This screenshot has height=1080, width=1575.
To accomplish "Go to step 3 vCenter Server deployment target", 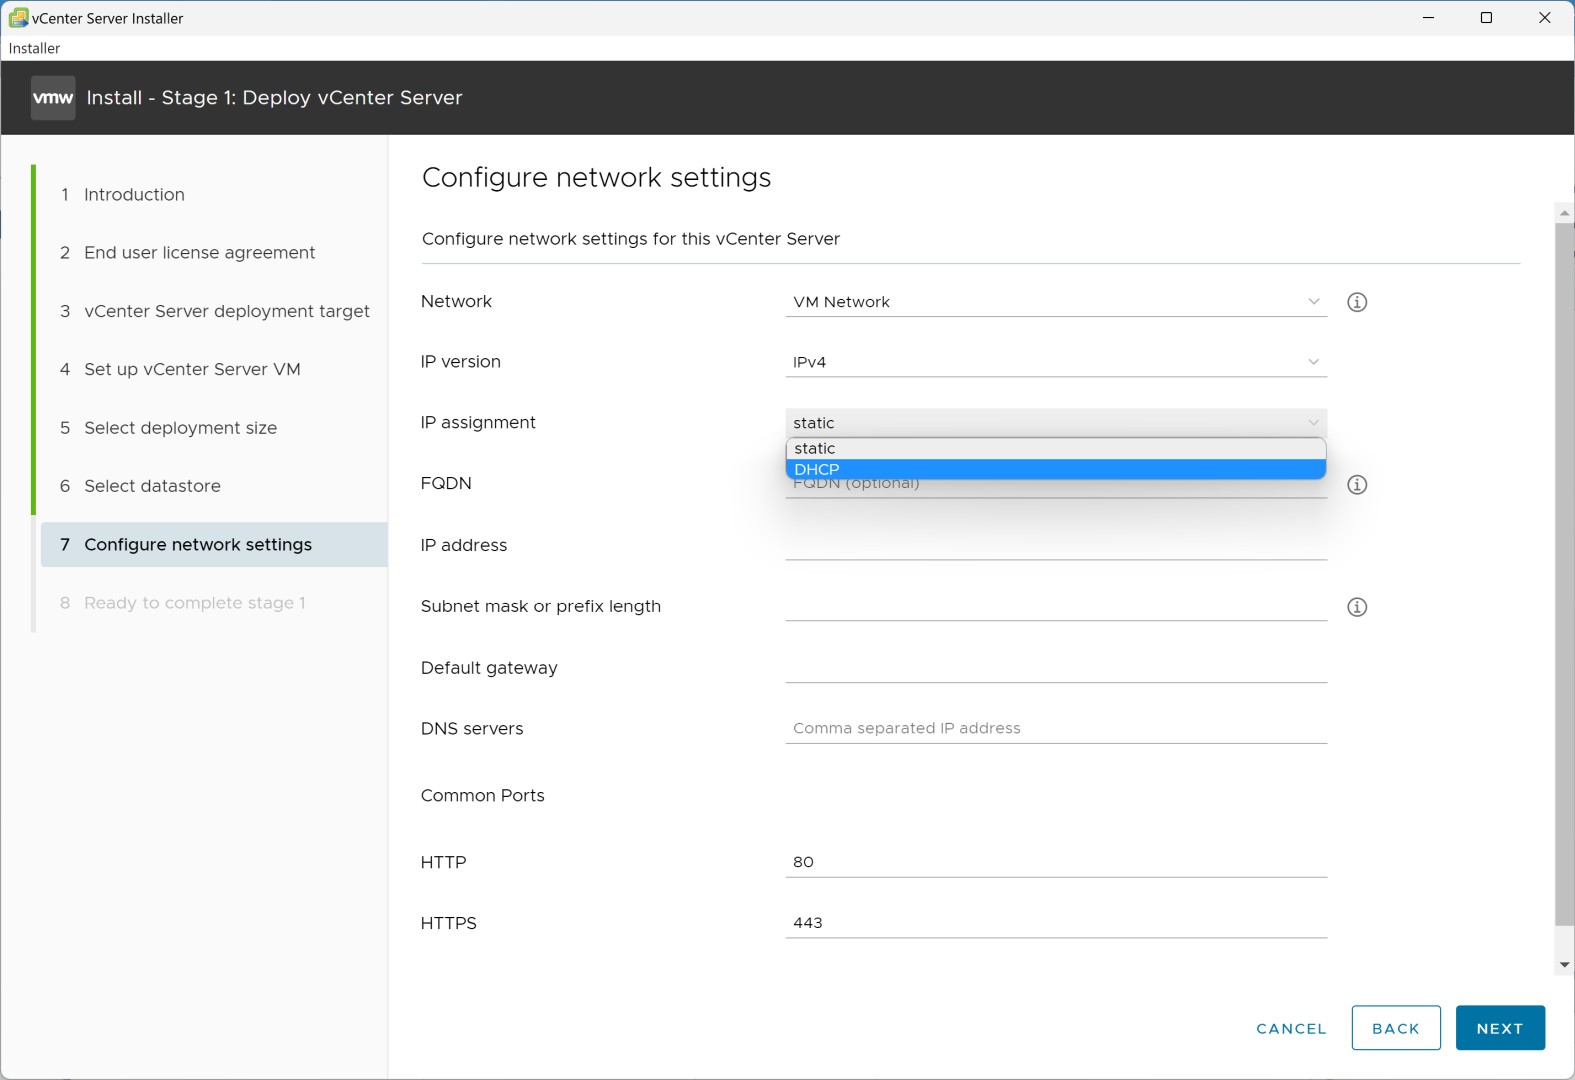I will [x=214, y=311].
